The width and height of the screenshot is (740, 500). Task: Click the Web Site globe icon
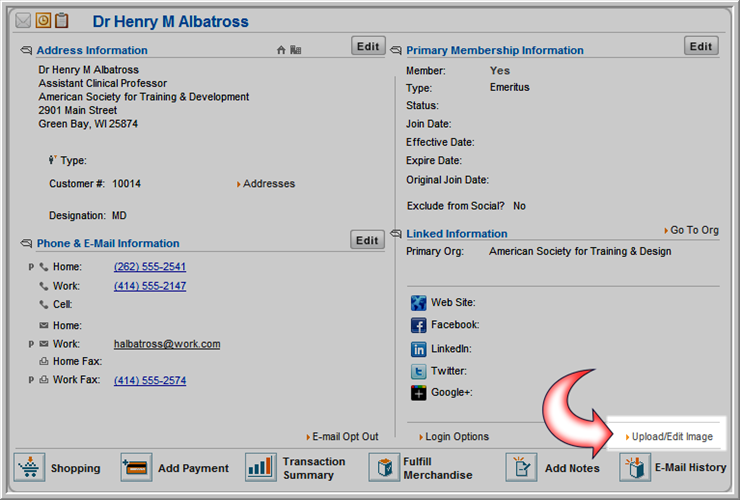pyautogui.click(x=418, y=303)
